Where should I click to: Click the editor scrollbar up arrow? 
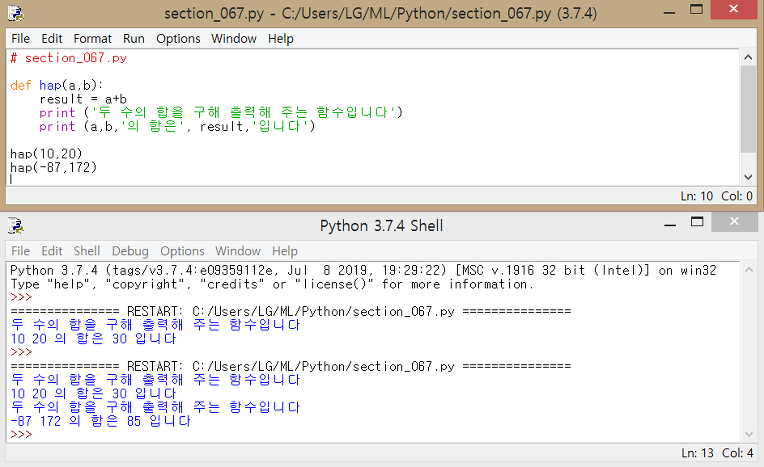click(748, 58)
